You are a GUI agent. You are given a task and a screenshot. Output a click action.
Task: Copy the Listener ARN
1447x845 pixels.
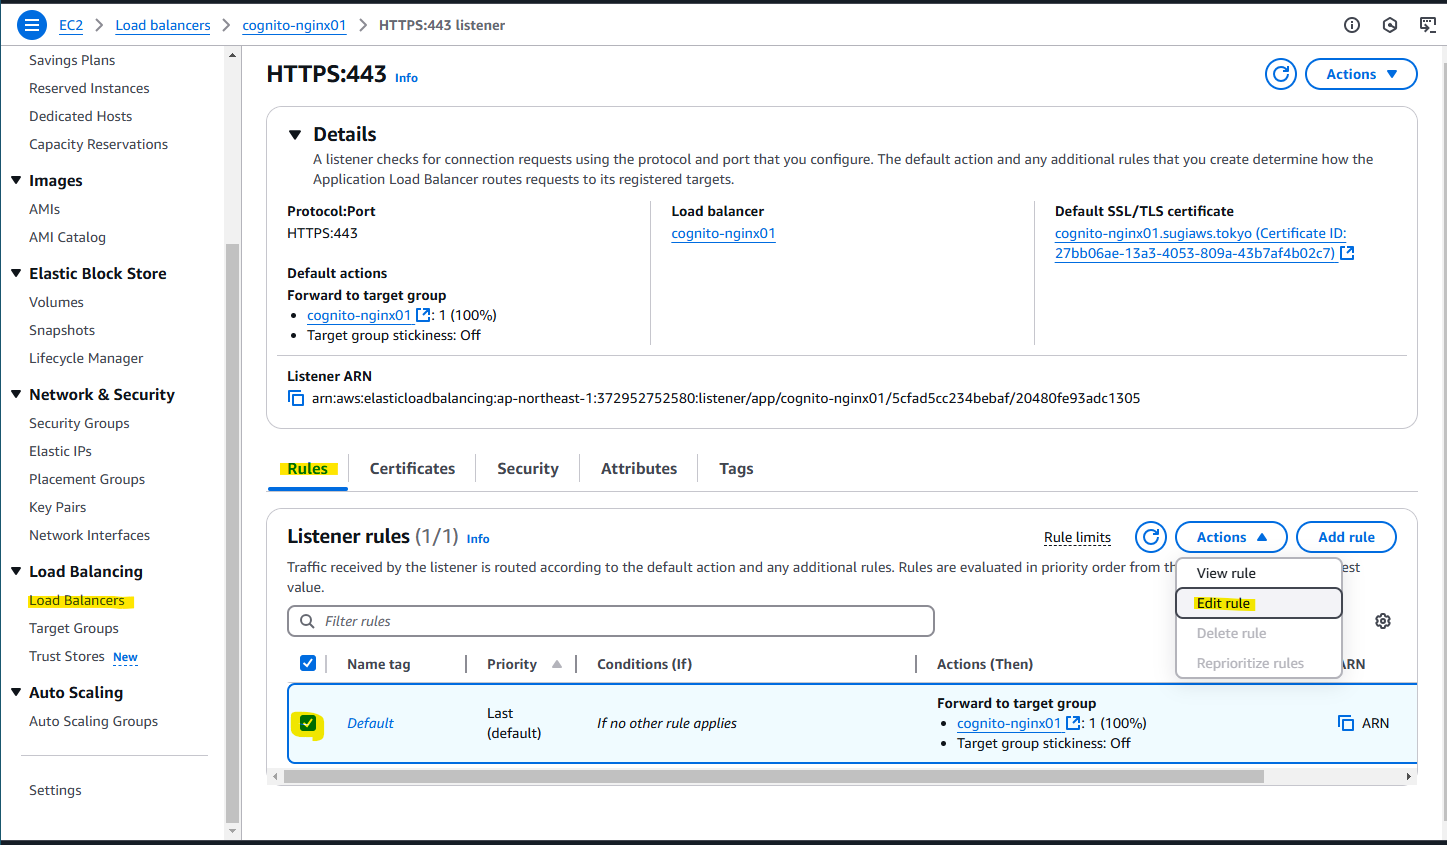pyautogui.click(x=296, y=397)
